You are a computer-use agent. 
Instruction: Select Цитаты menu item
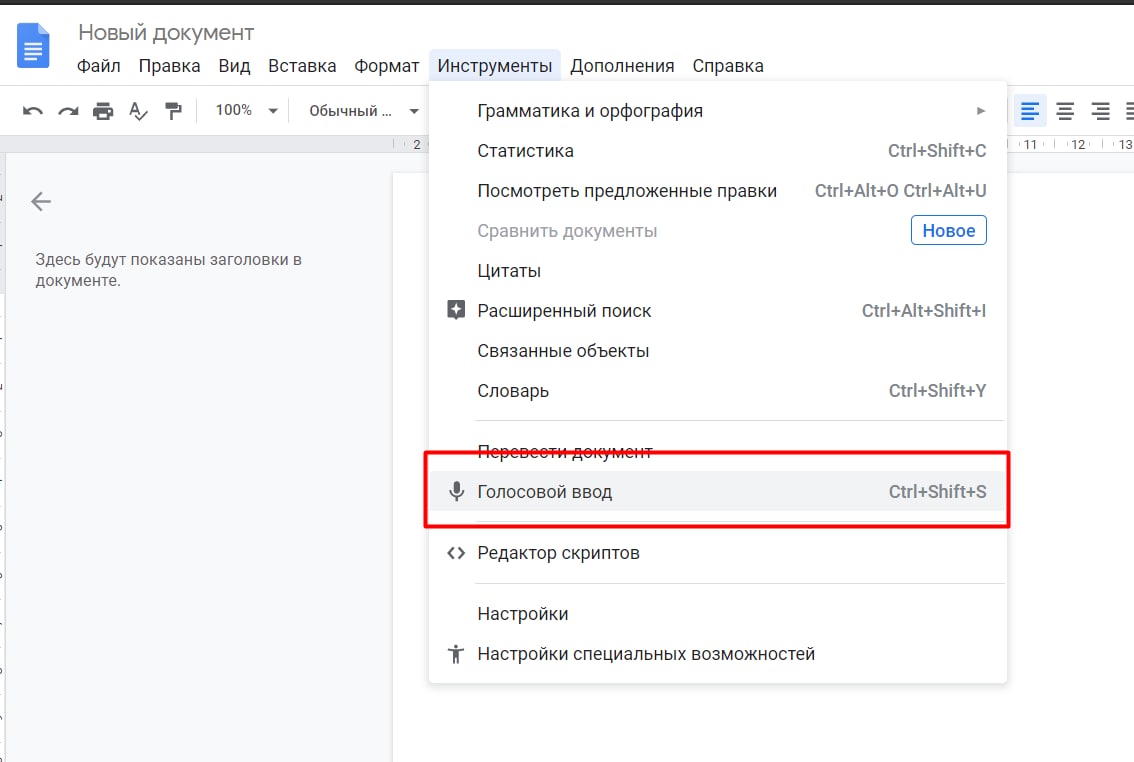[x=717, y=270]
